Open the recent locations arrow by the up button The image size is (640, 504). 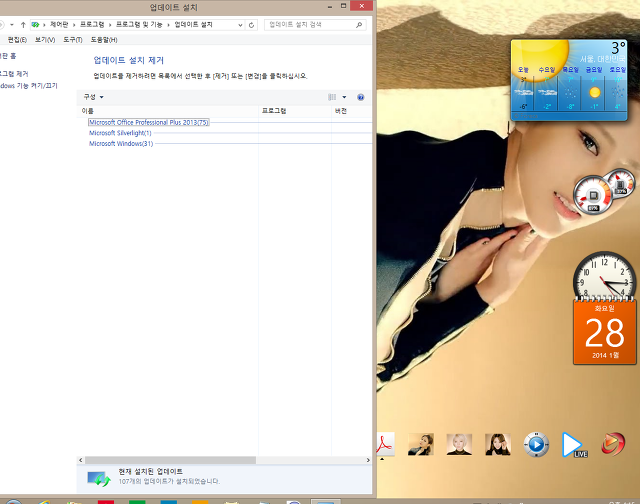12,25
